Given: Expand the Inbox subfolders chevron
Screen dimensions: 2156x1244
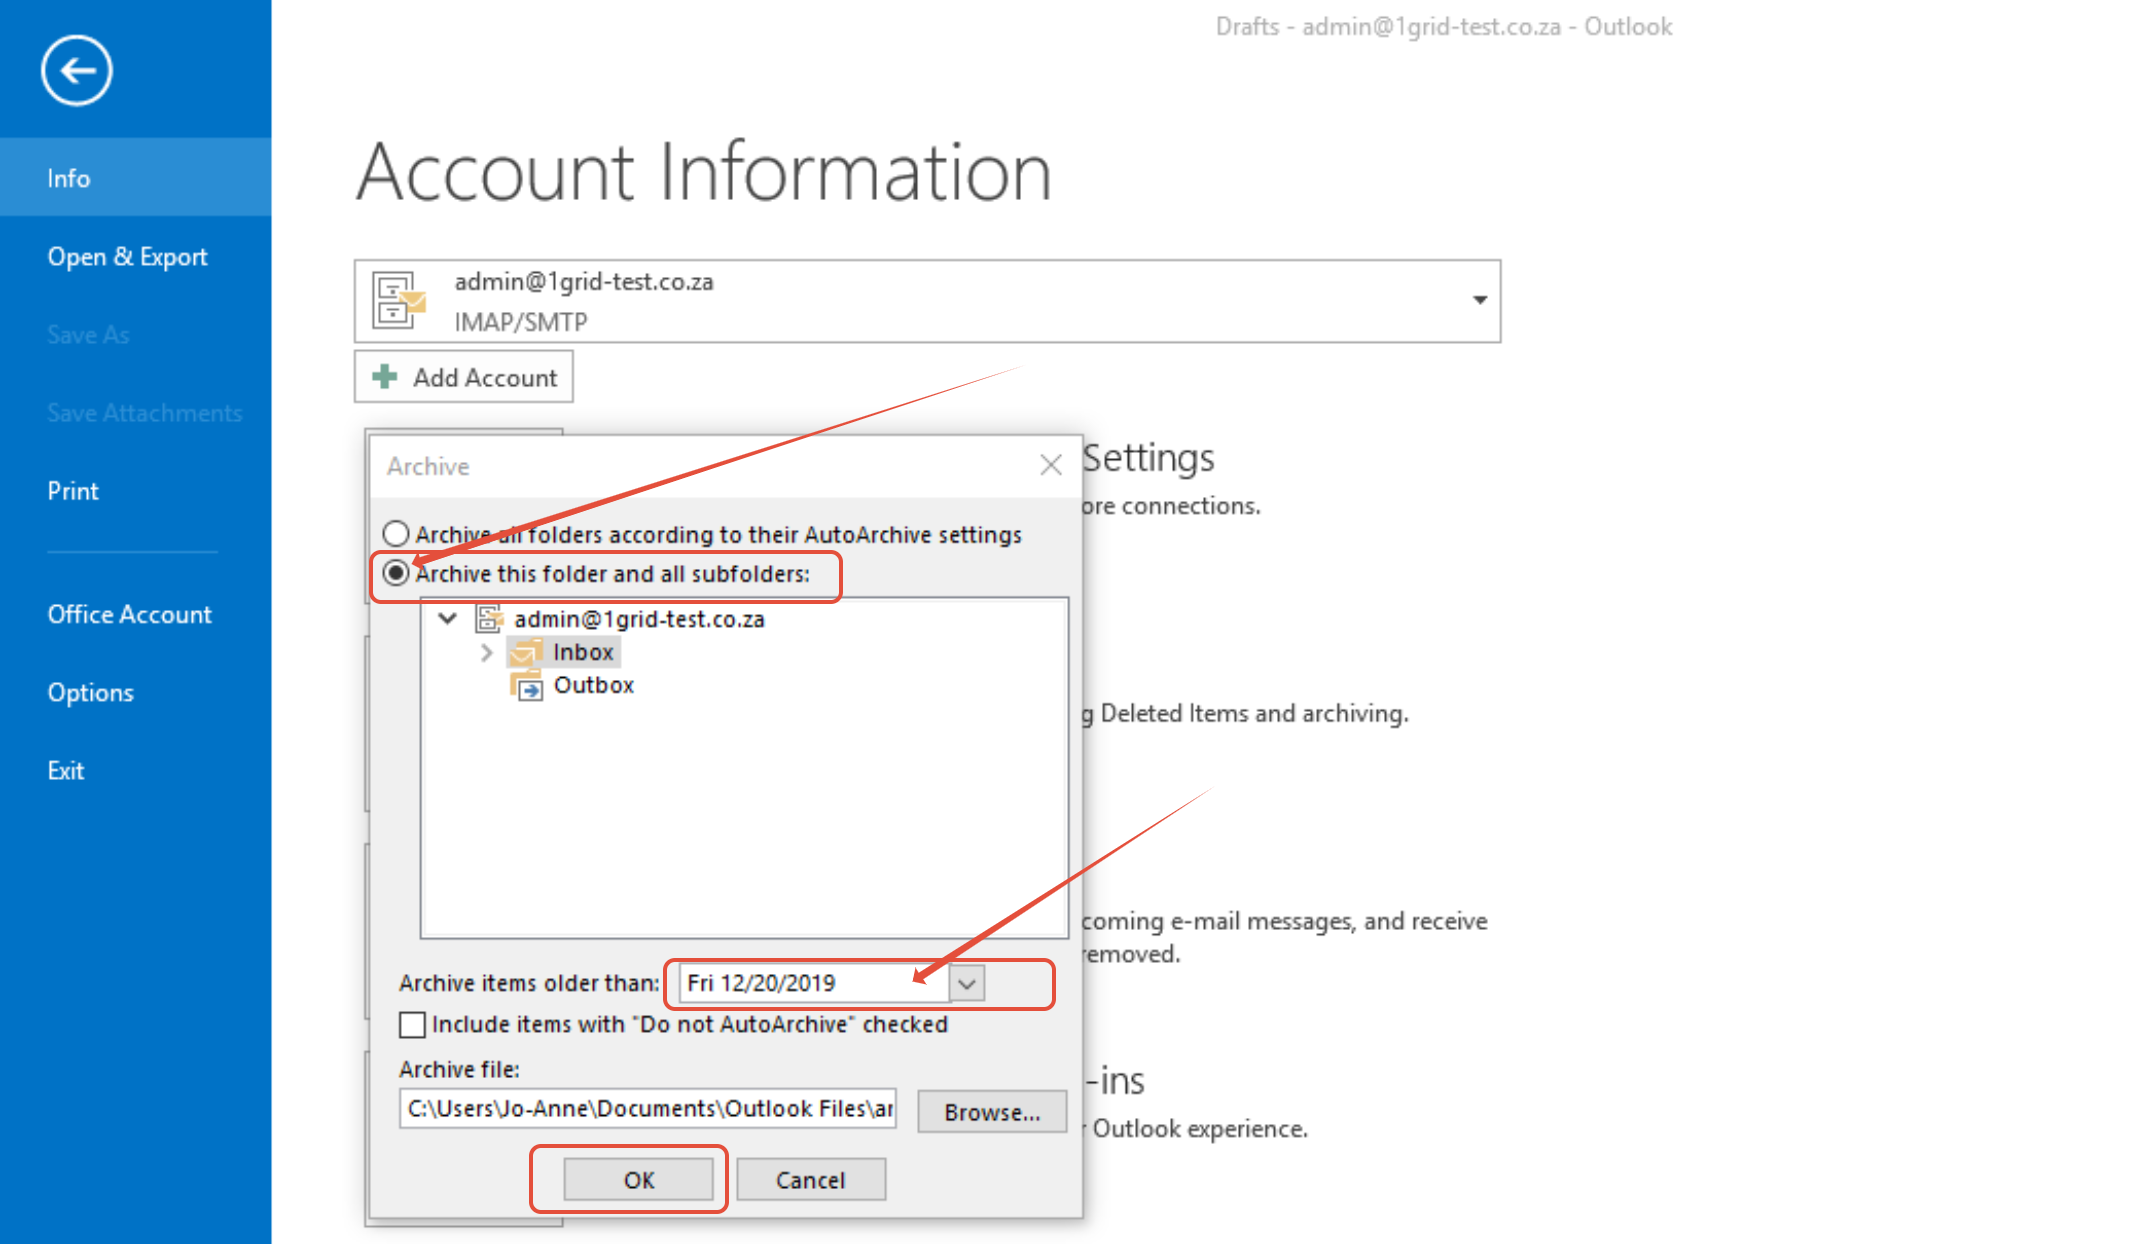Looking at the screenshot, I should pyautogui.click(x=487, y=653).
